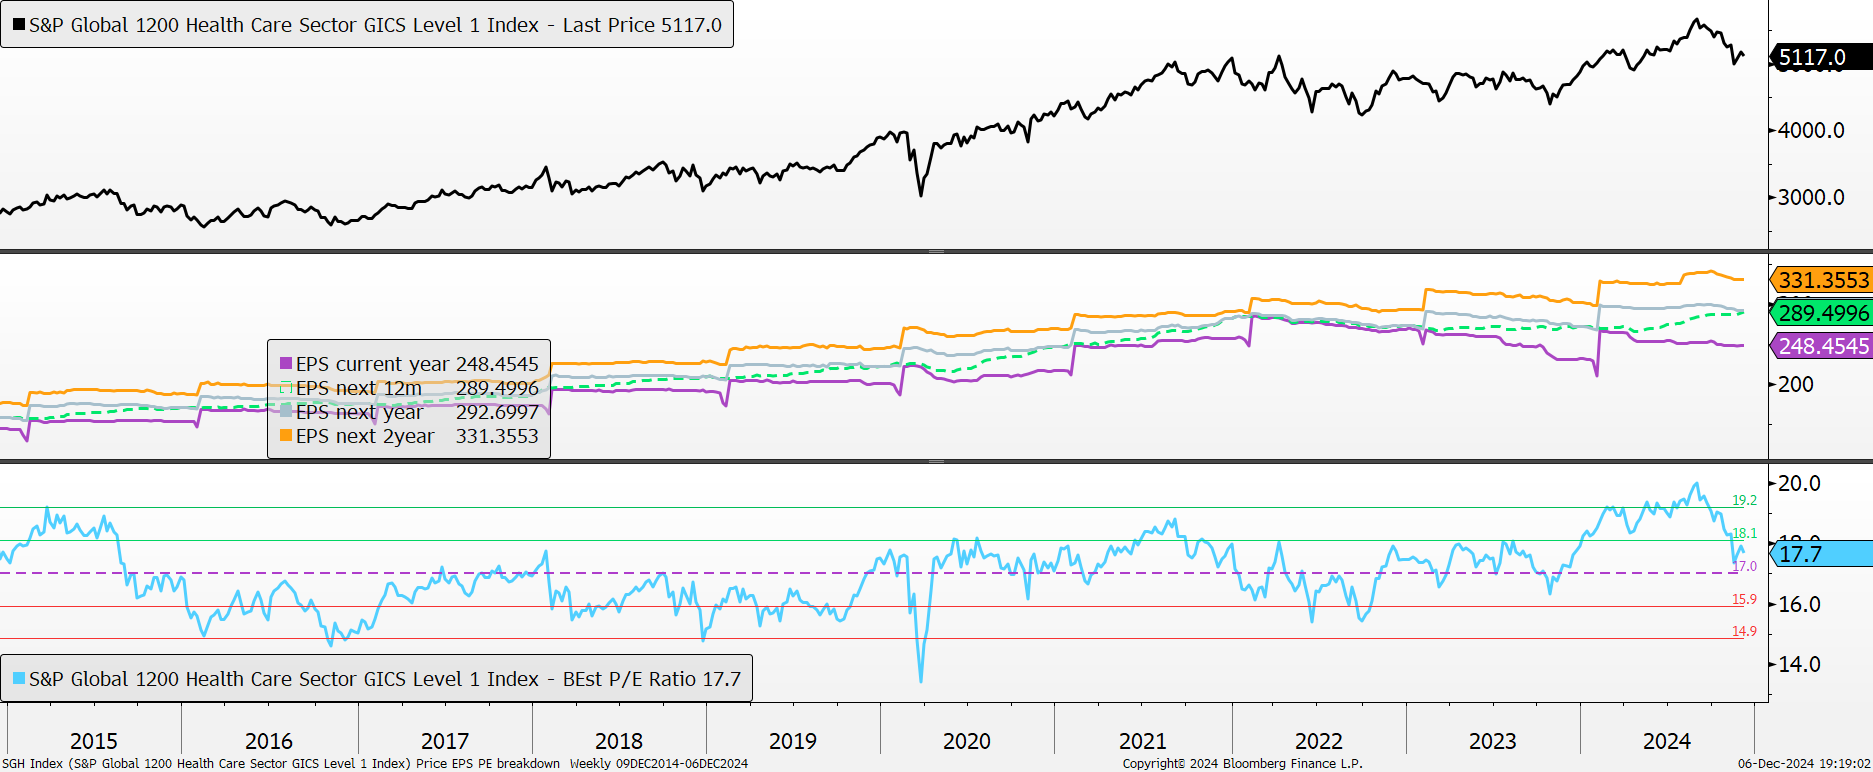Click the 2018 year label on the time axis
Viewport: 1873px width, 772px height.
pyautogui.click(x=619, y=741)
